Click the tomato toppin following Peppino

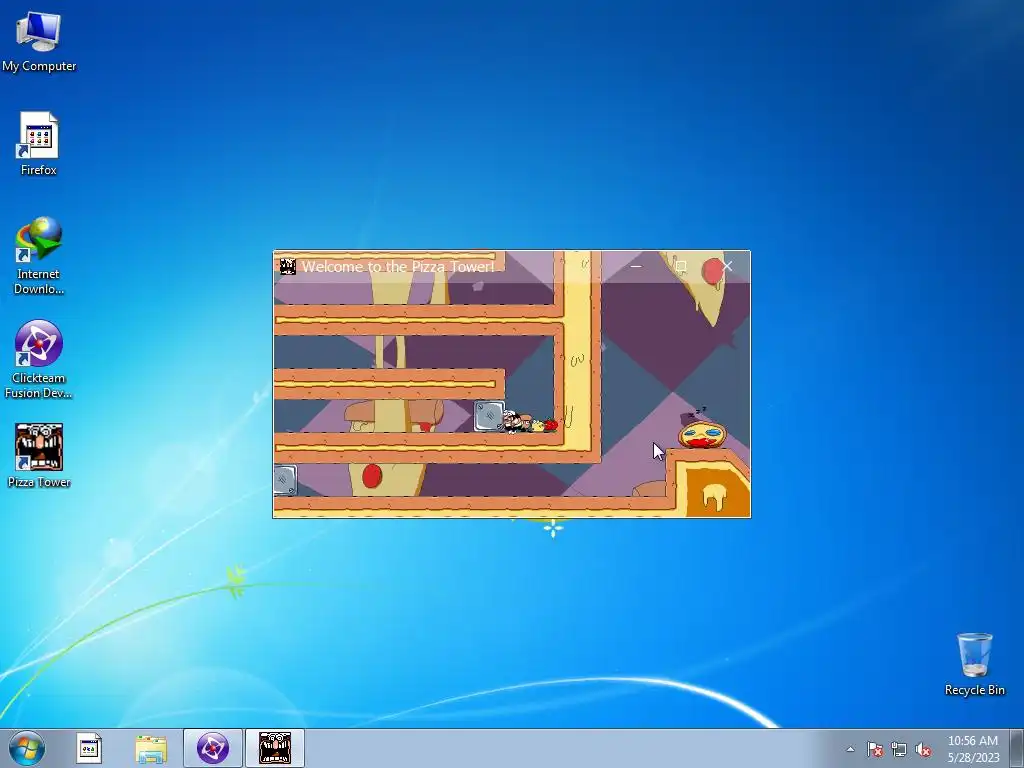551,425
